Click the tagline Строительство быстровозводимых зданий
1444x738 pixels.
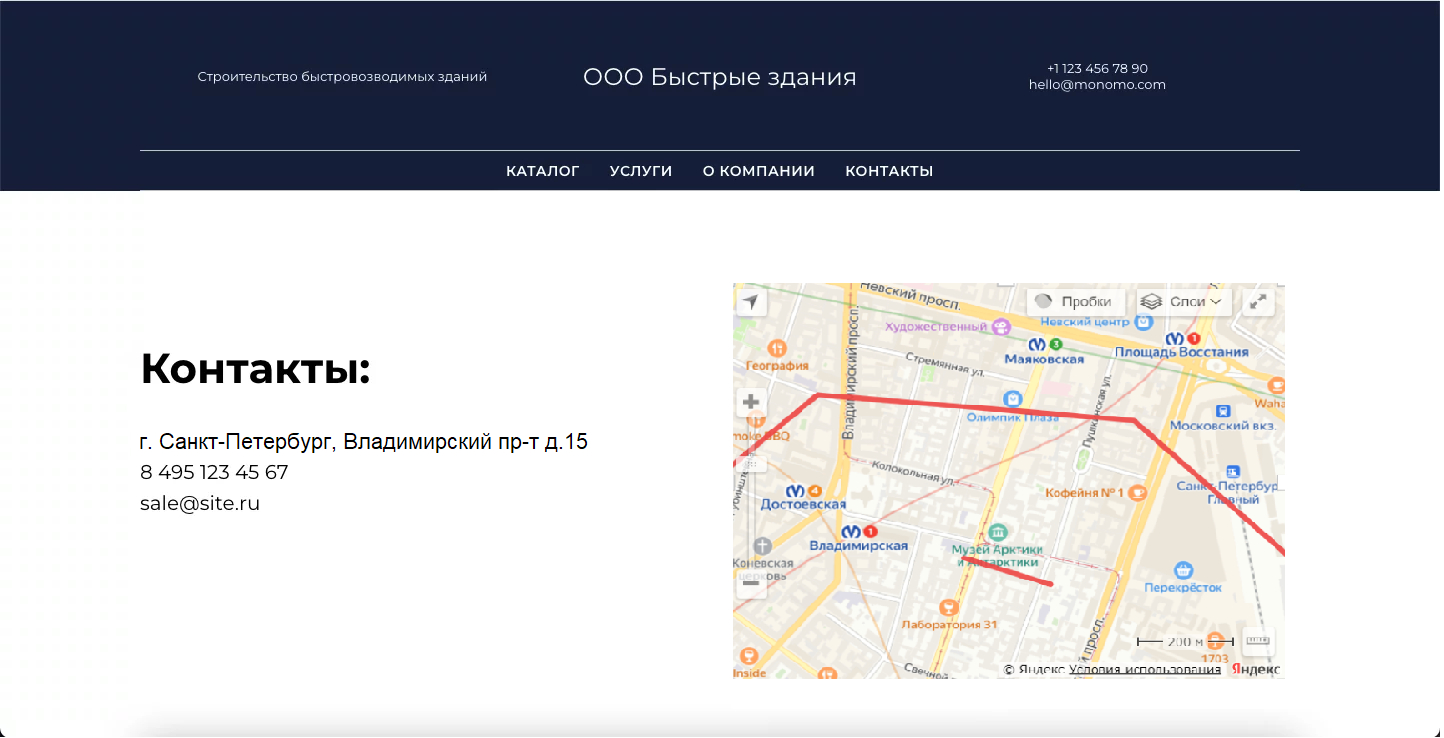[x=342, y=77]
